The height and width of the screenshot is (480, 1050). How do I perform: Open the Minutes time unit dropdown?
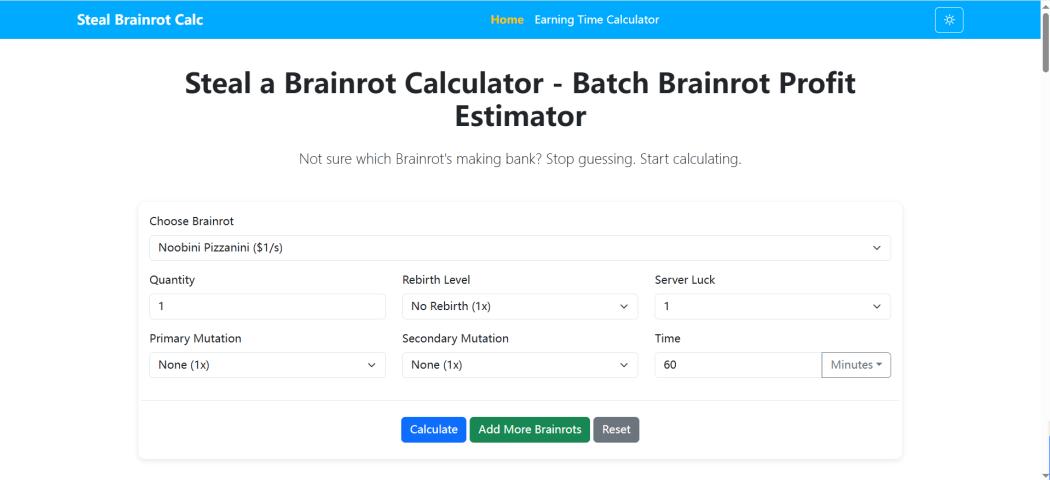(x=856, y=365)
